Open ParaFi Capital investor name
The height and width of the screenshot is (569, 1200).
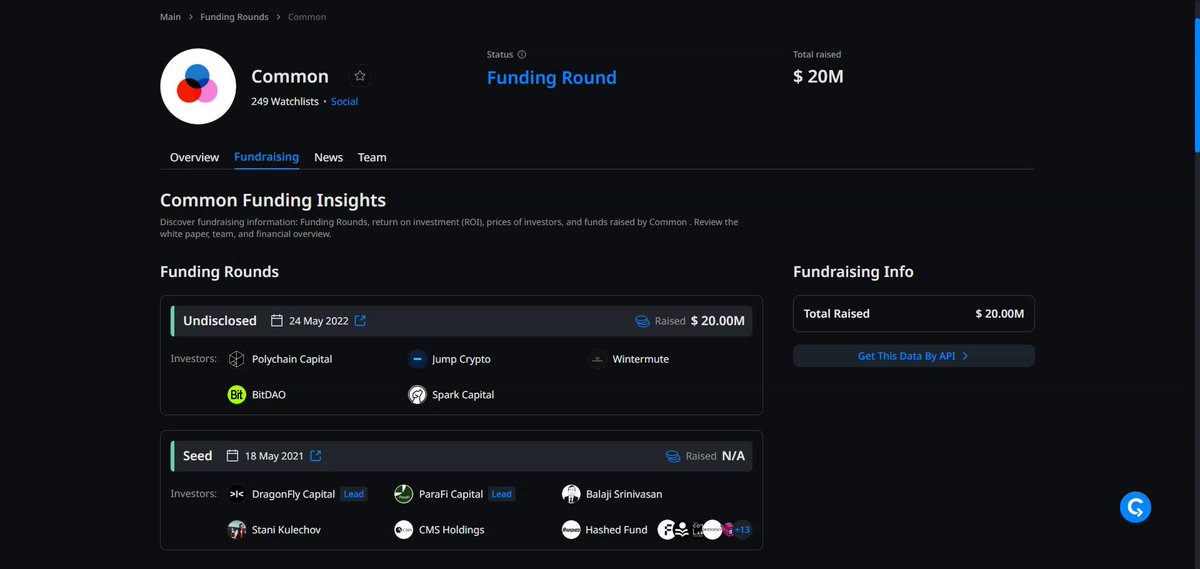click(451, 494)
